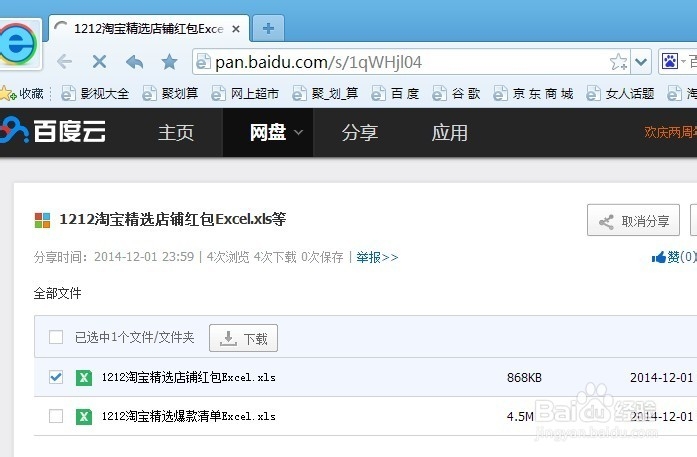This screenshot has height=457, width=697.
Task: Click the 4.5M file size cell
Action: click(520, 417)
